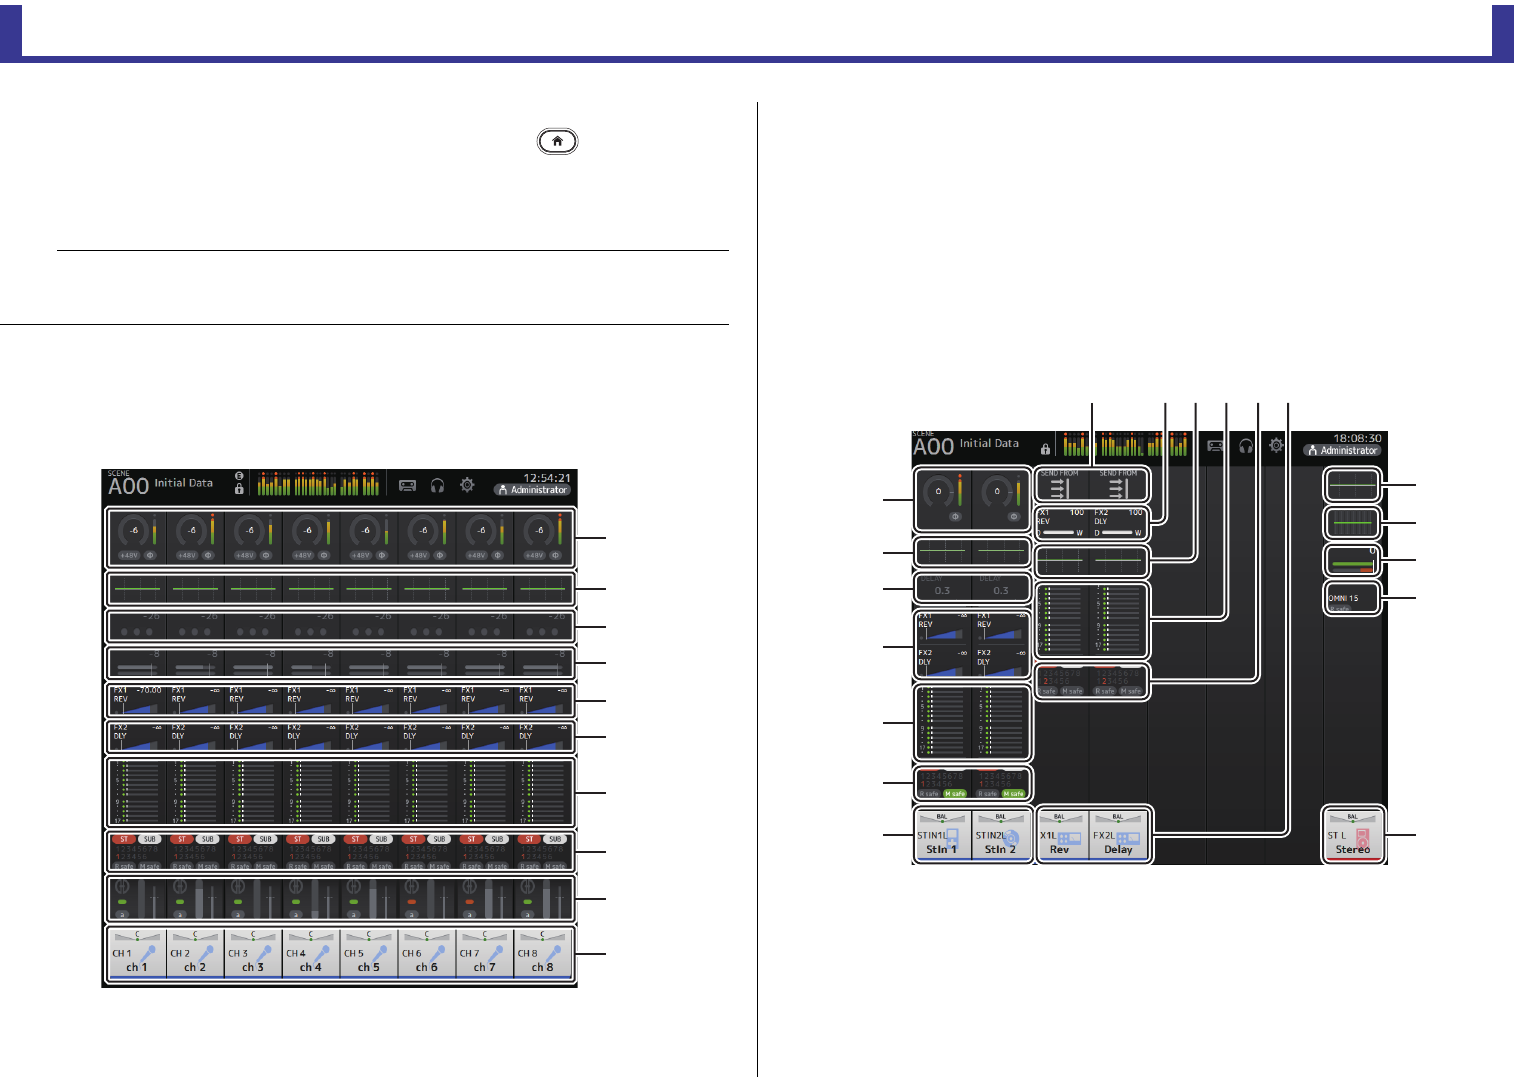1514x1077 pixels.
Task: Select FX2L Delay channel name
Action: 1119,836
